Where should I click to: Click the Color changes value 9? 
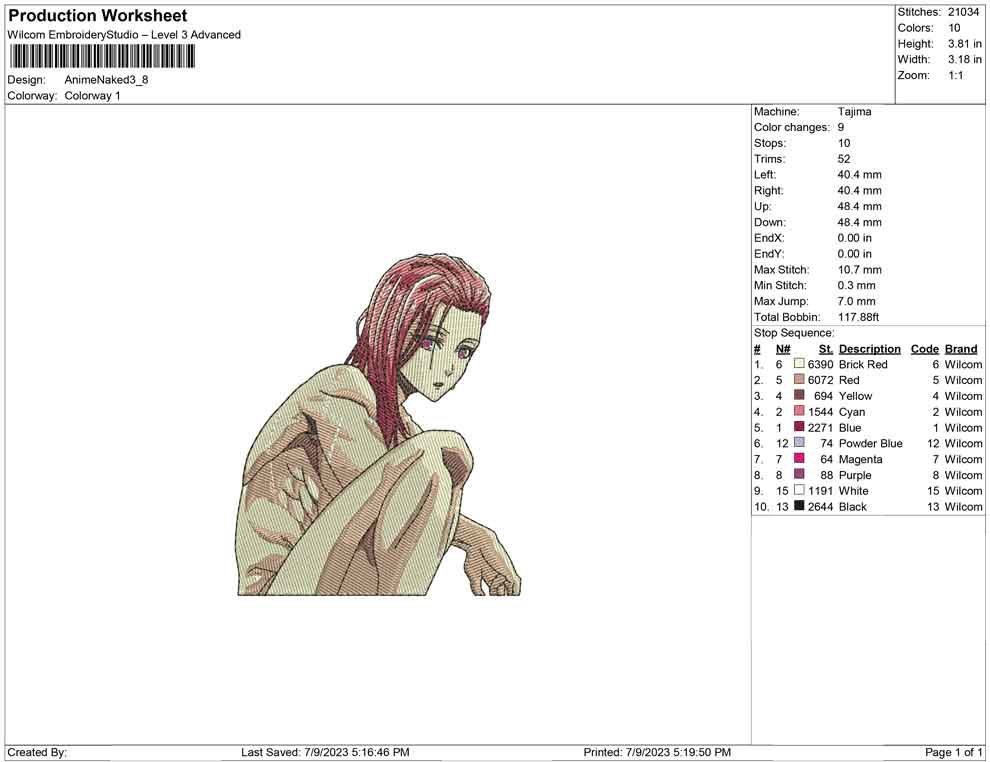click(x=841, y=128)
